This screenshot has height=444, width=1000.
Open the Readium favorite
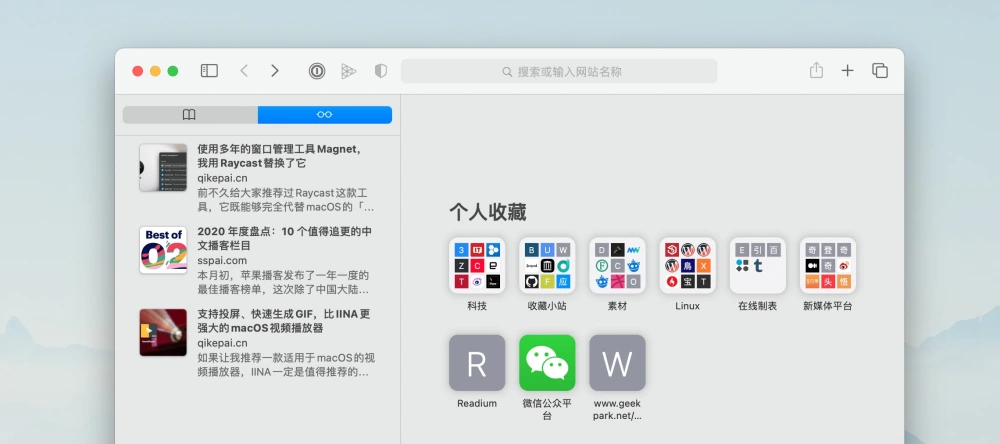pos(477,363)
